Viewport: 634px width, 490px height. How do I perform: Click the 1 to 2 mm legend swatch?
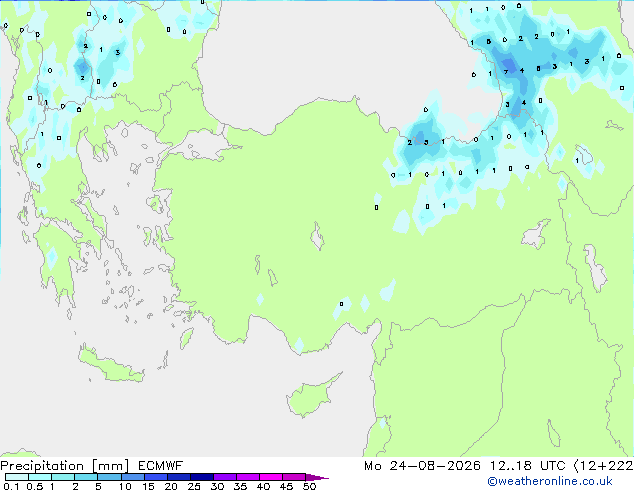(x=63, y=477)
